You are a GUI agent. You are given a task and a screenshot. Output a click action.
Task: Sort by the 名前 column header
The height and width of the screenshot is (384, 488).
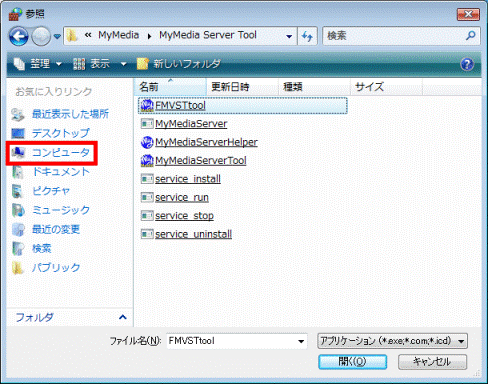[170, 87]
